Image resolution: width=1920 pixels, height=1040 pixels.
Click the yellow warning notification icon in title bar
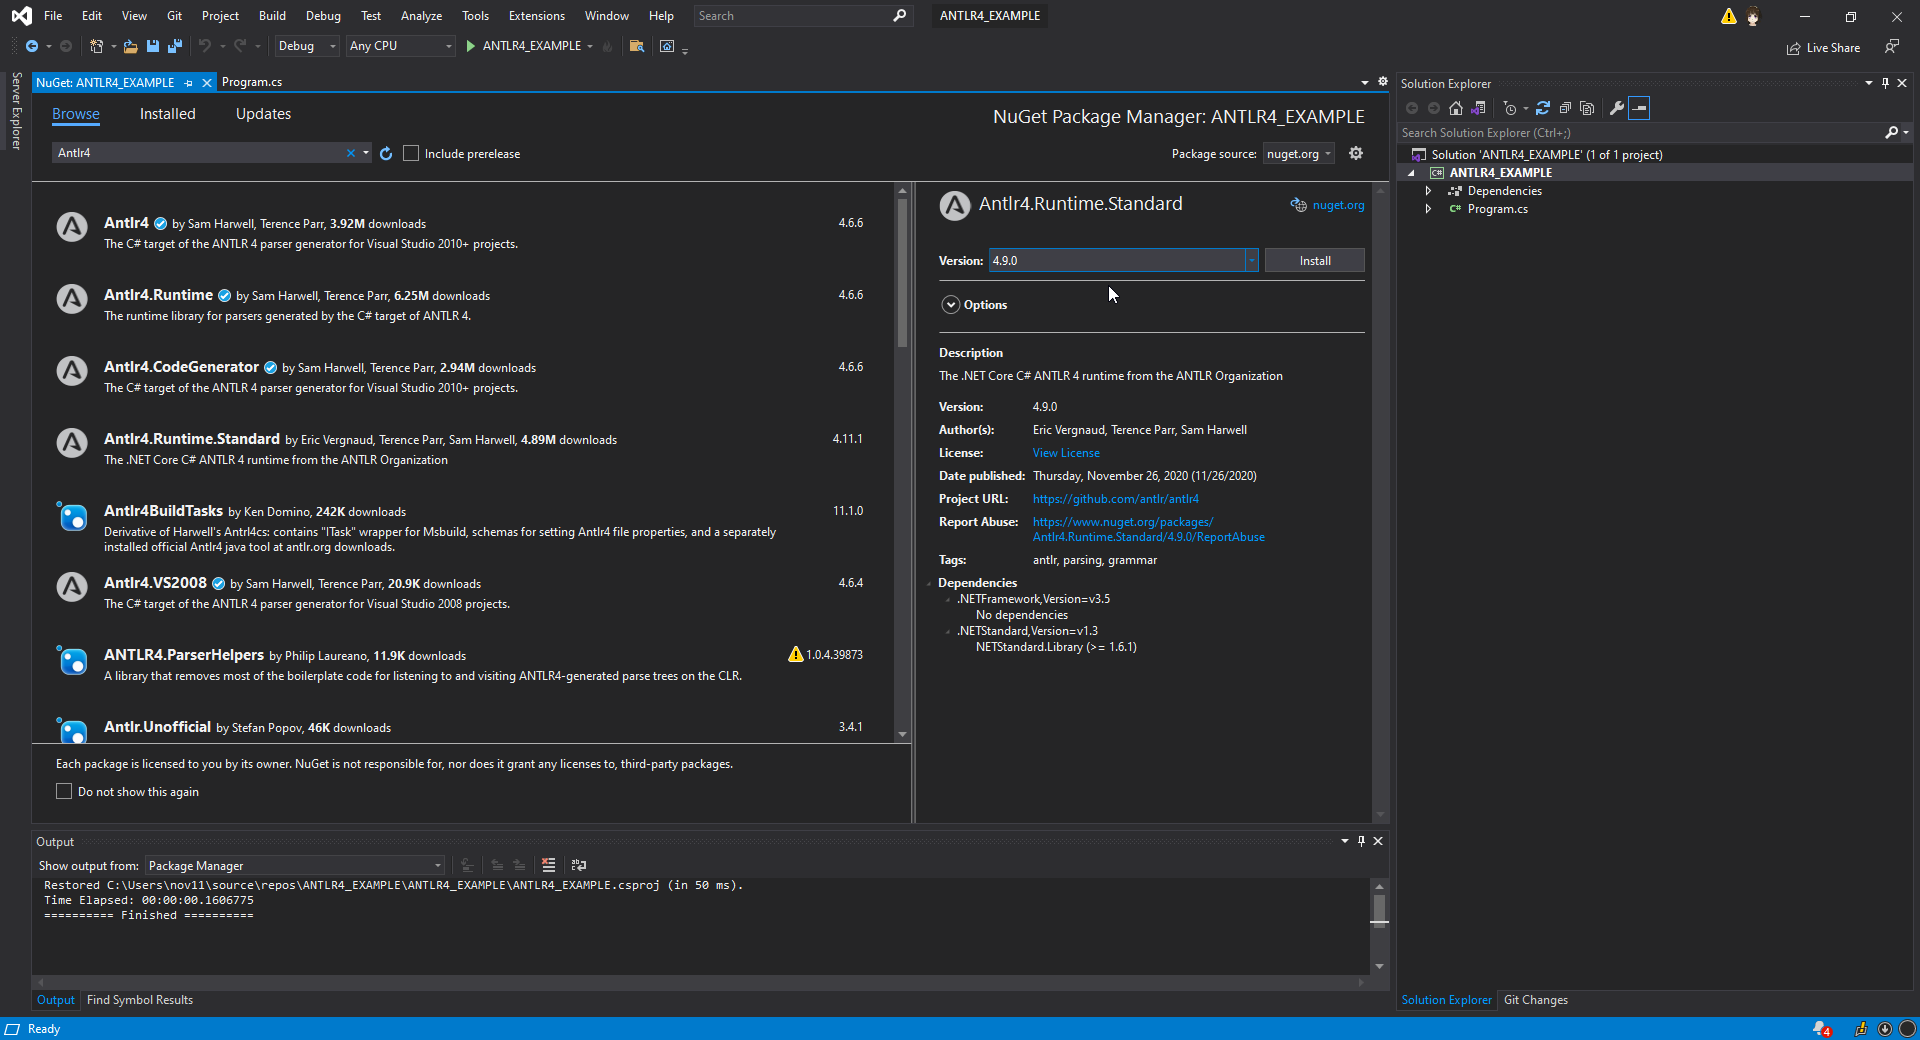[x=1728, y=16]
